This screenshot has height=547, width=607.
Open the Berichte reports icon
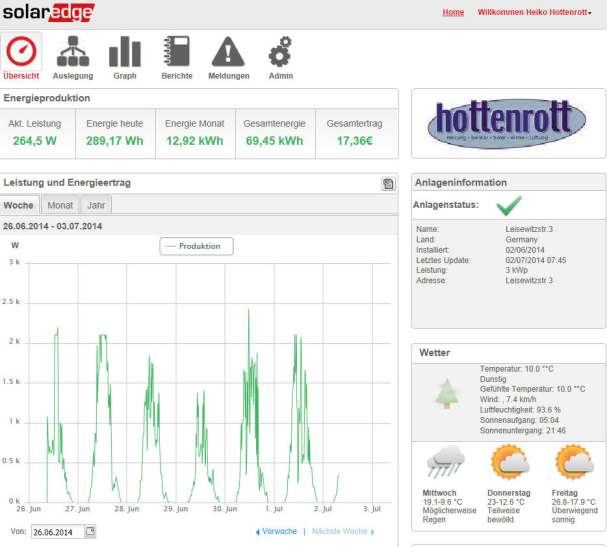177,52
